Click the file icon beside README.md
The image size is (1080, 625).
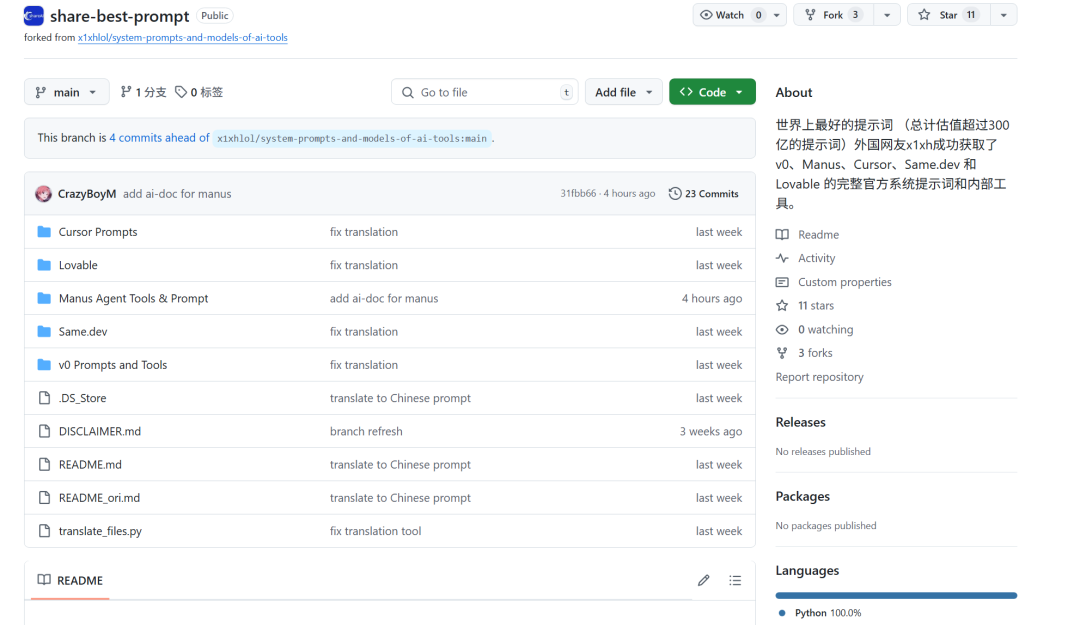tap(44, 464)
